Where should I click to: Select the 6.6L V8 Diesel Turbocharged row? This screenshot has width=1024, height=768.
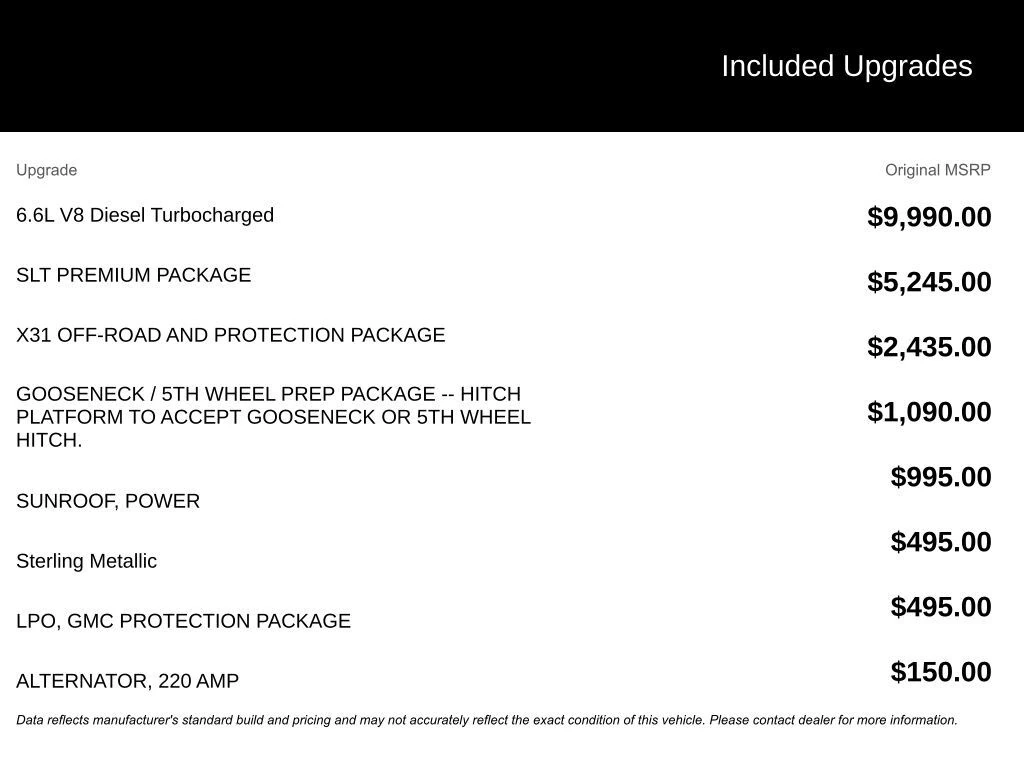[145, 215]
